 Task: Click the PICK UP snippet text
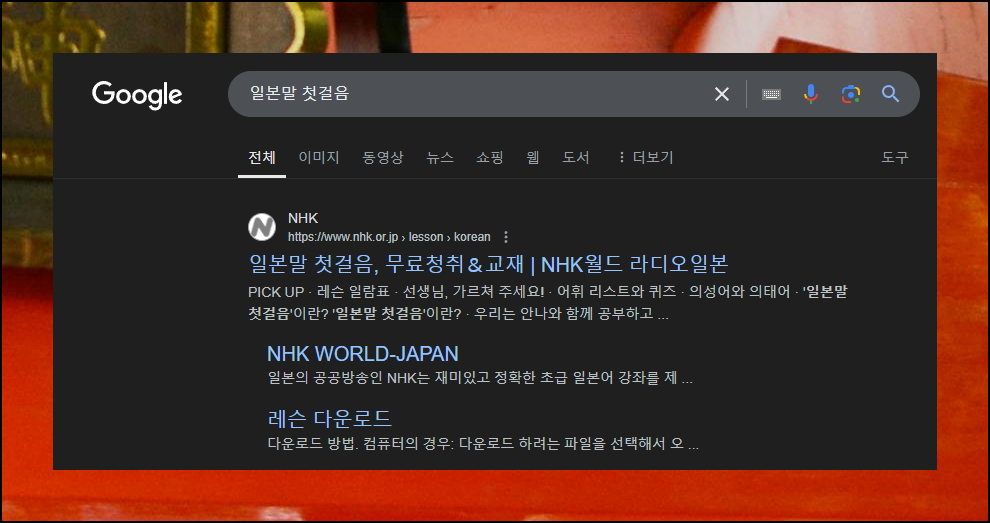(547, 303)
